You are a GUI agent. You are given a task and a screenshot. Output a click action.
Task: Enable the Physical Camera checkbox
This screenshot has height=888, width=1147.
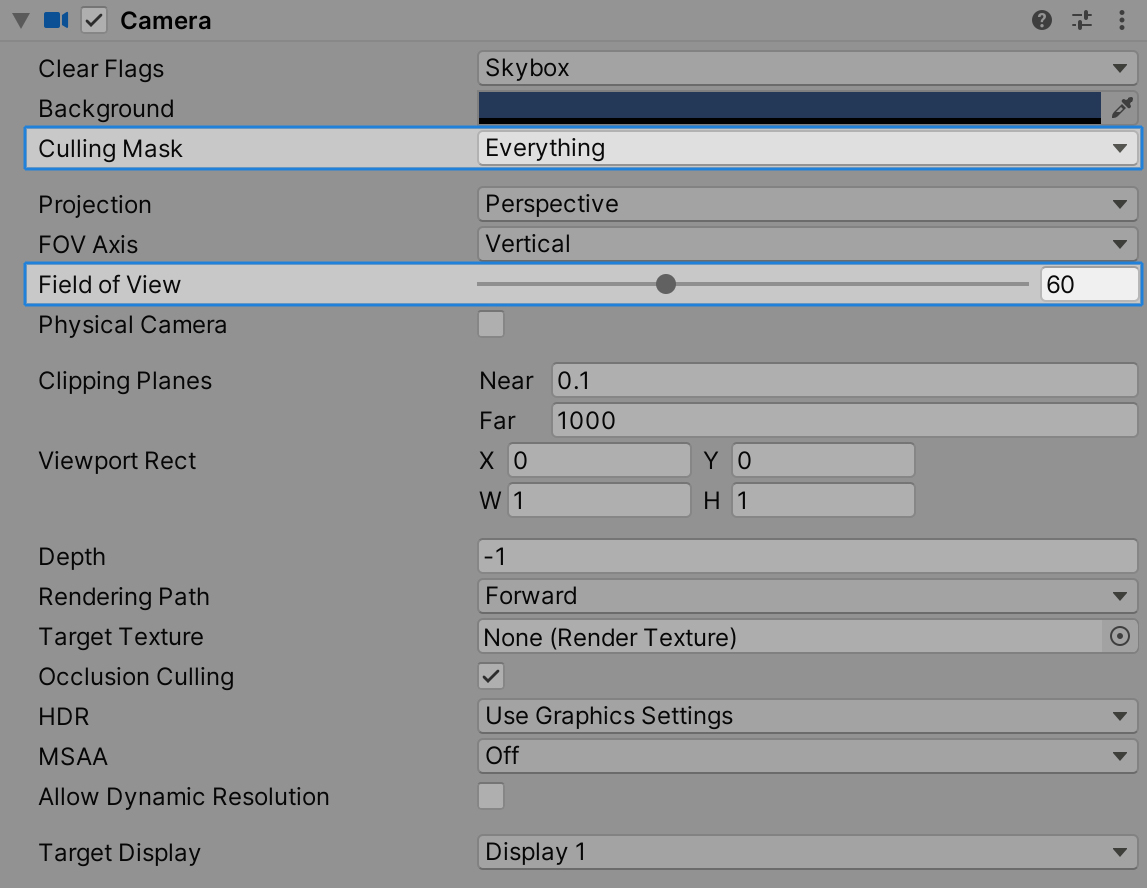491,325
